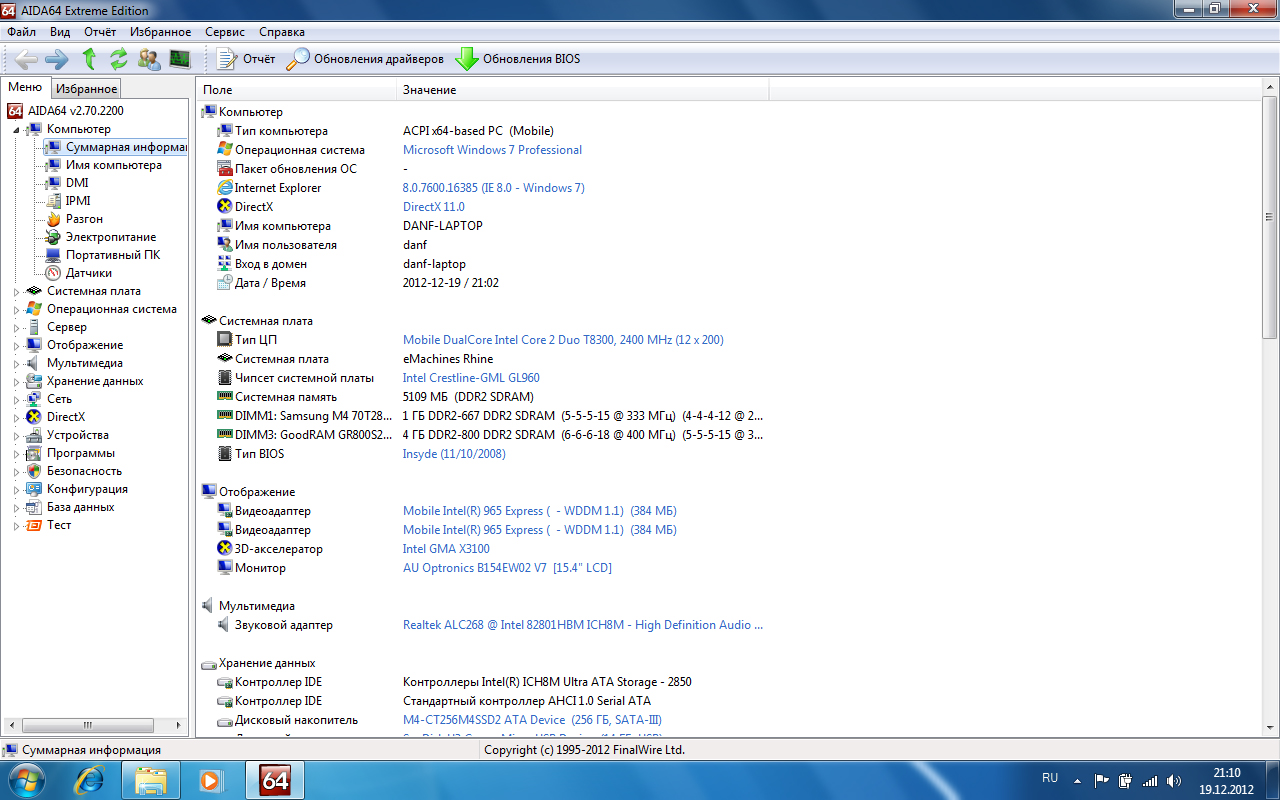Viewport: 1280px width, 800px height.
Task: Expand the Операционная система tree node
Action: (17, 310)
